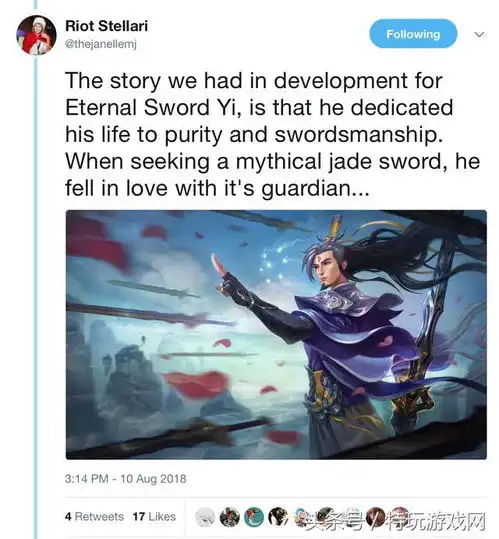Open Riot Stellari's round profile avatar

click(36, 35)
